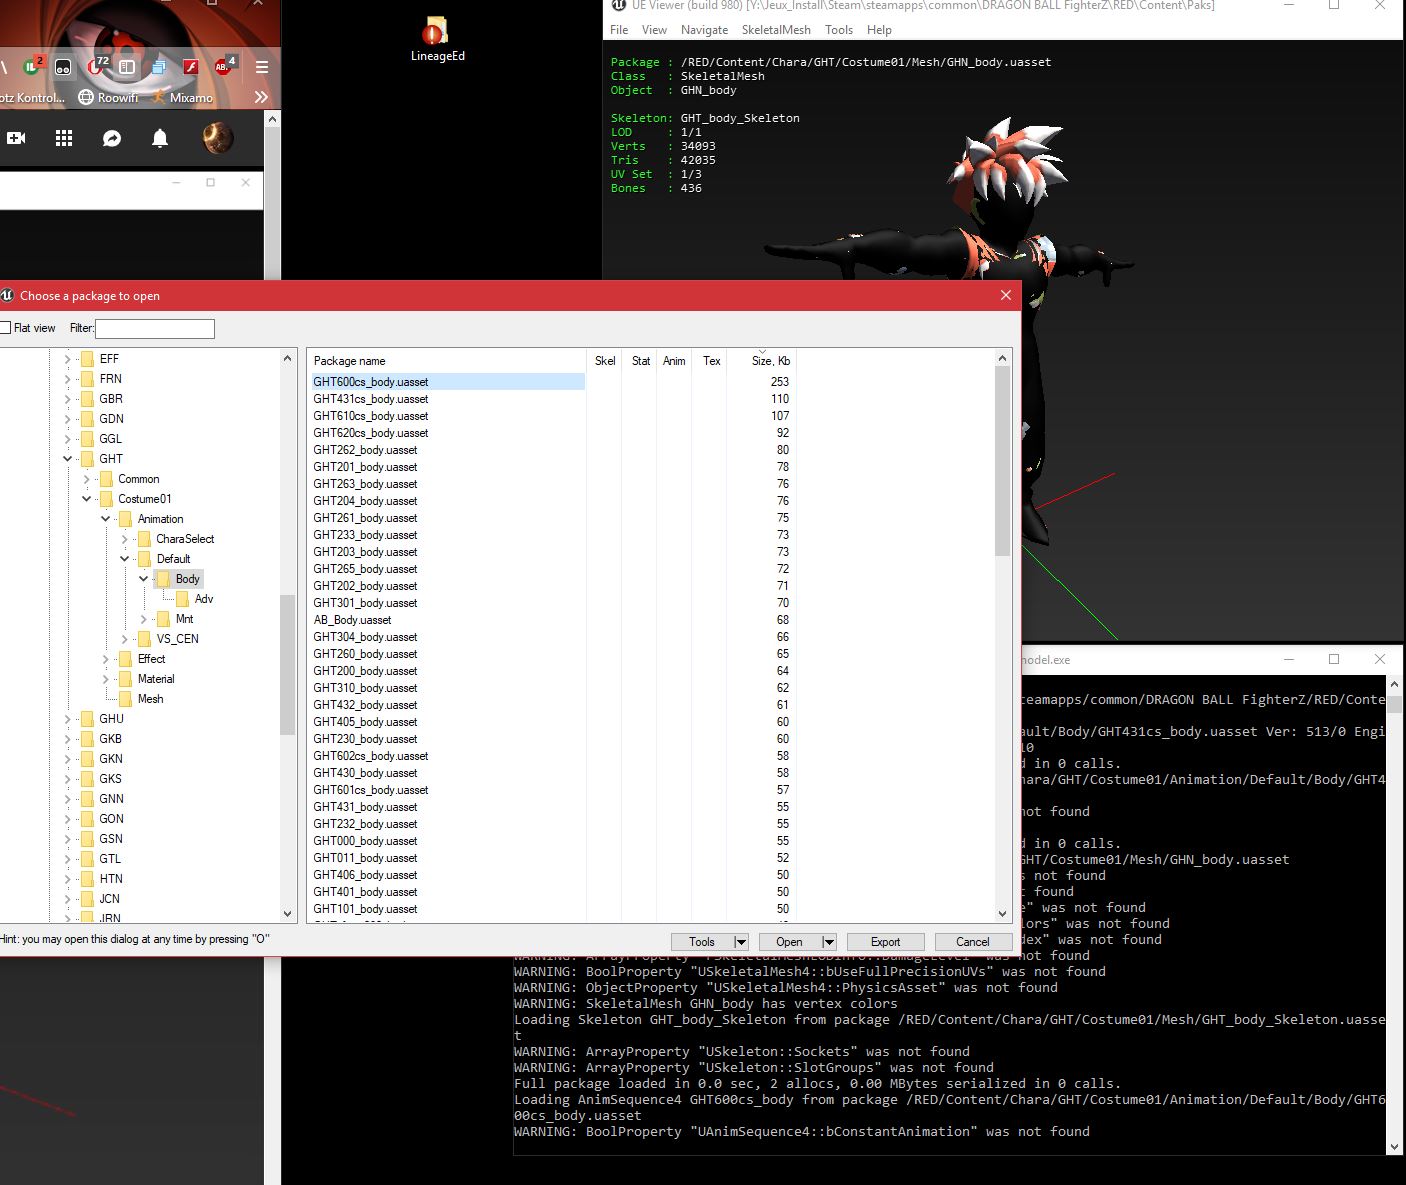Select the Adv folder in the tree
1406x1185 pixels.
(204, 599)
